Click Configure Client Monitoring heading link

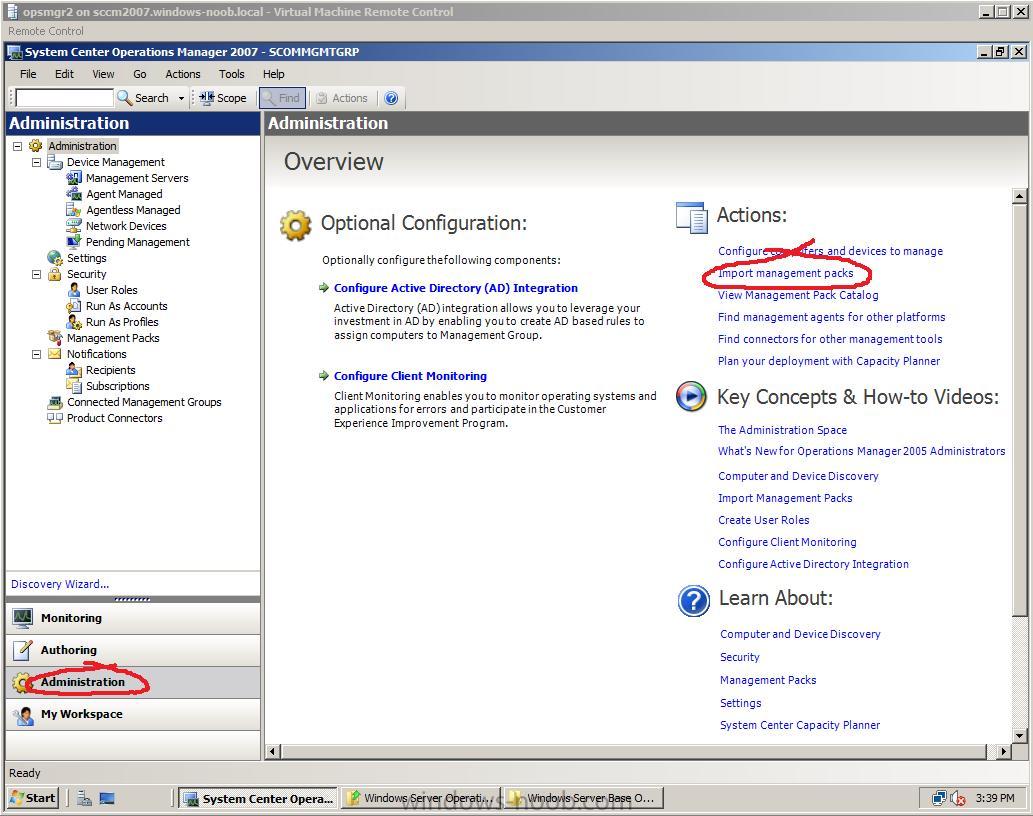point(410,375)
